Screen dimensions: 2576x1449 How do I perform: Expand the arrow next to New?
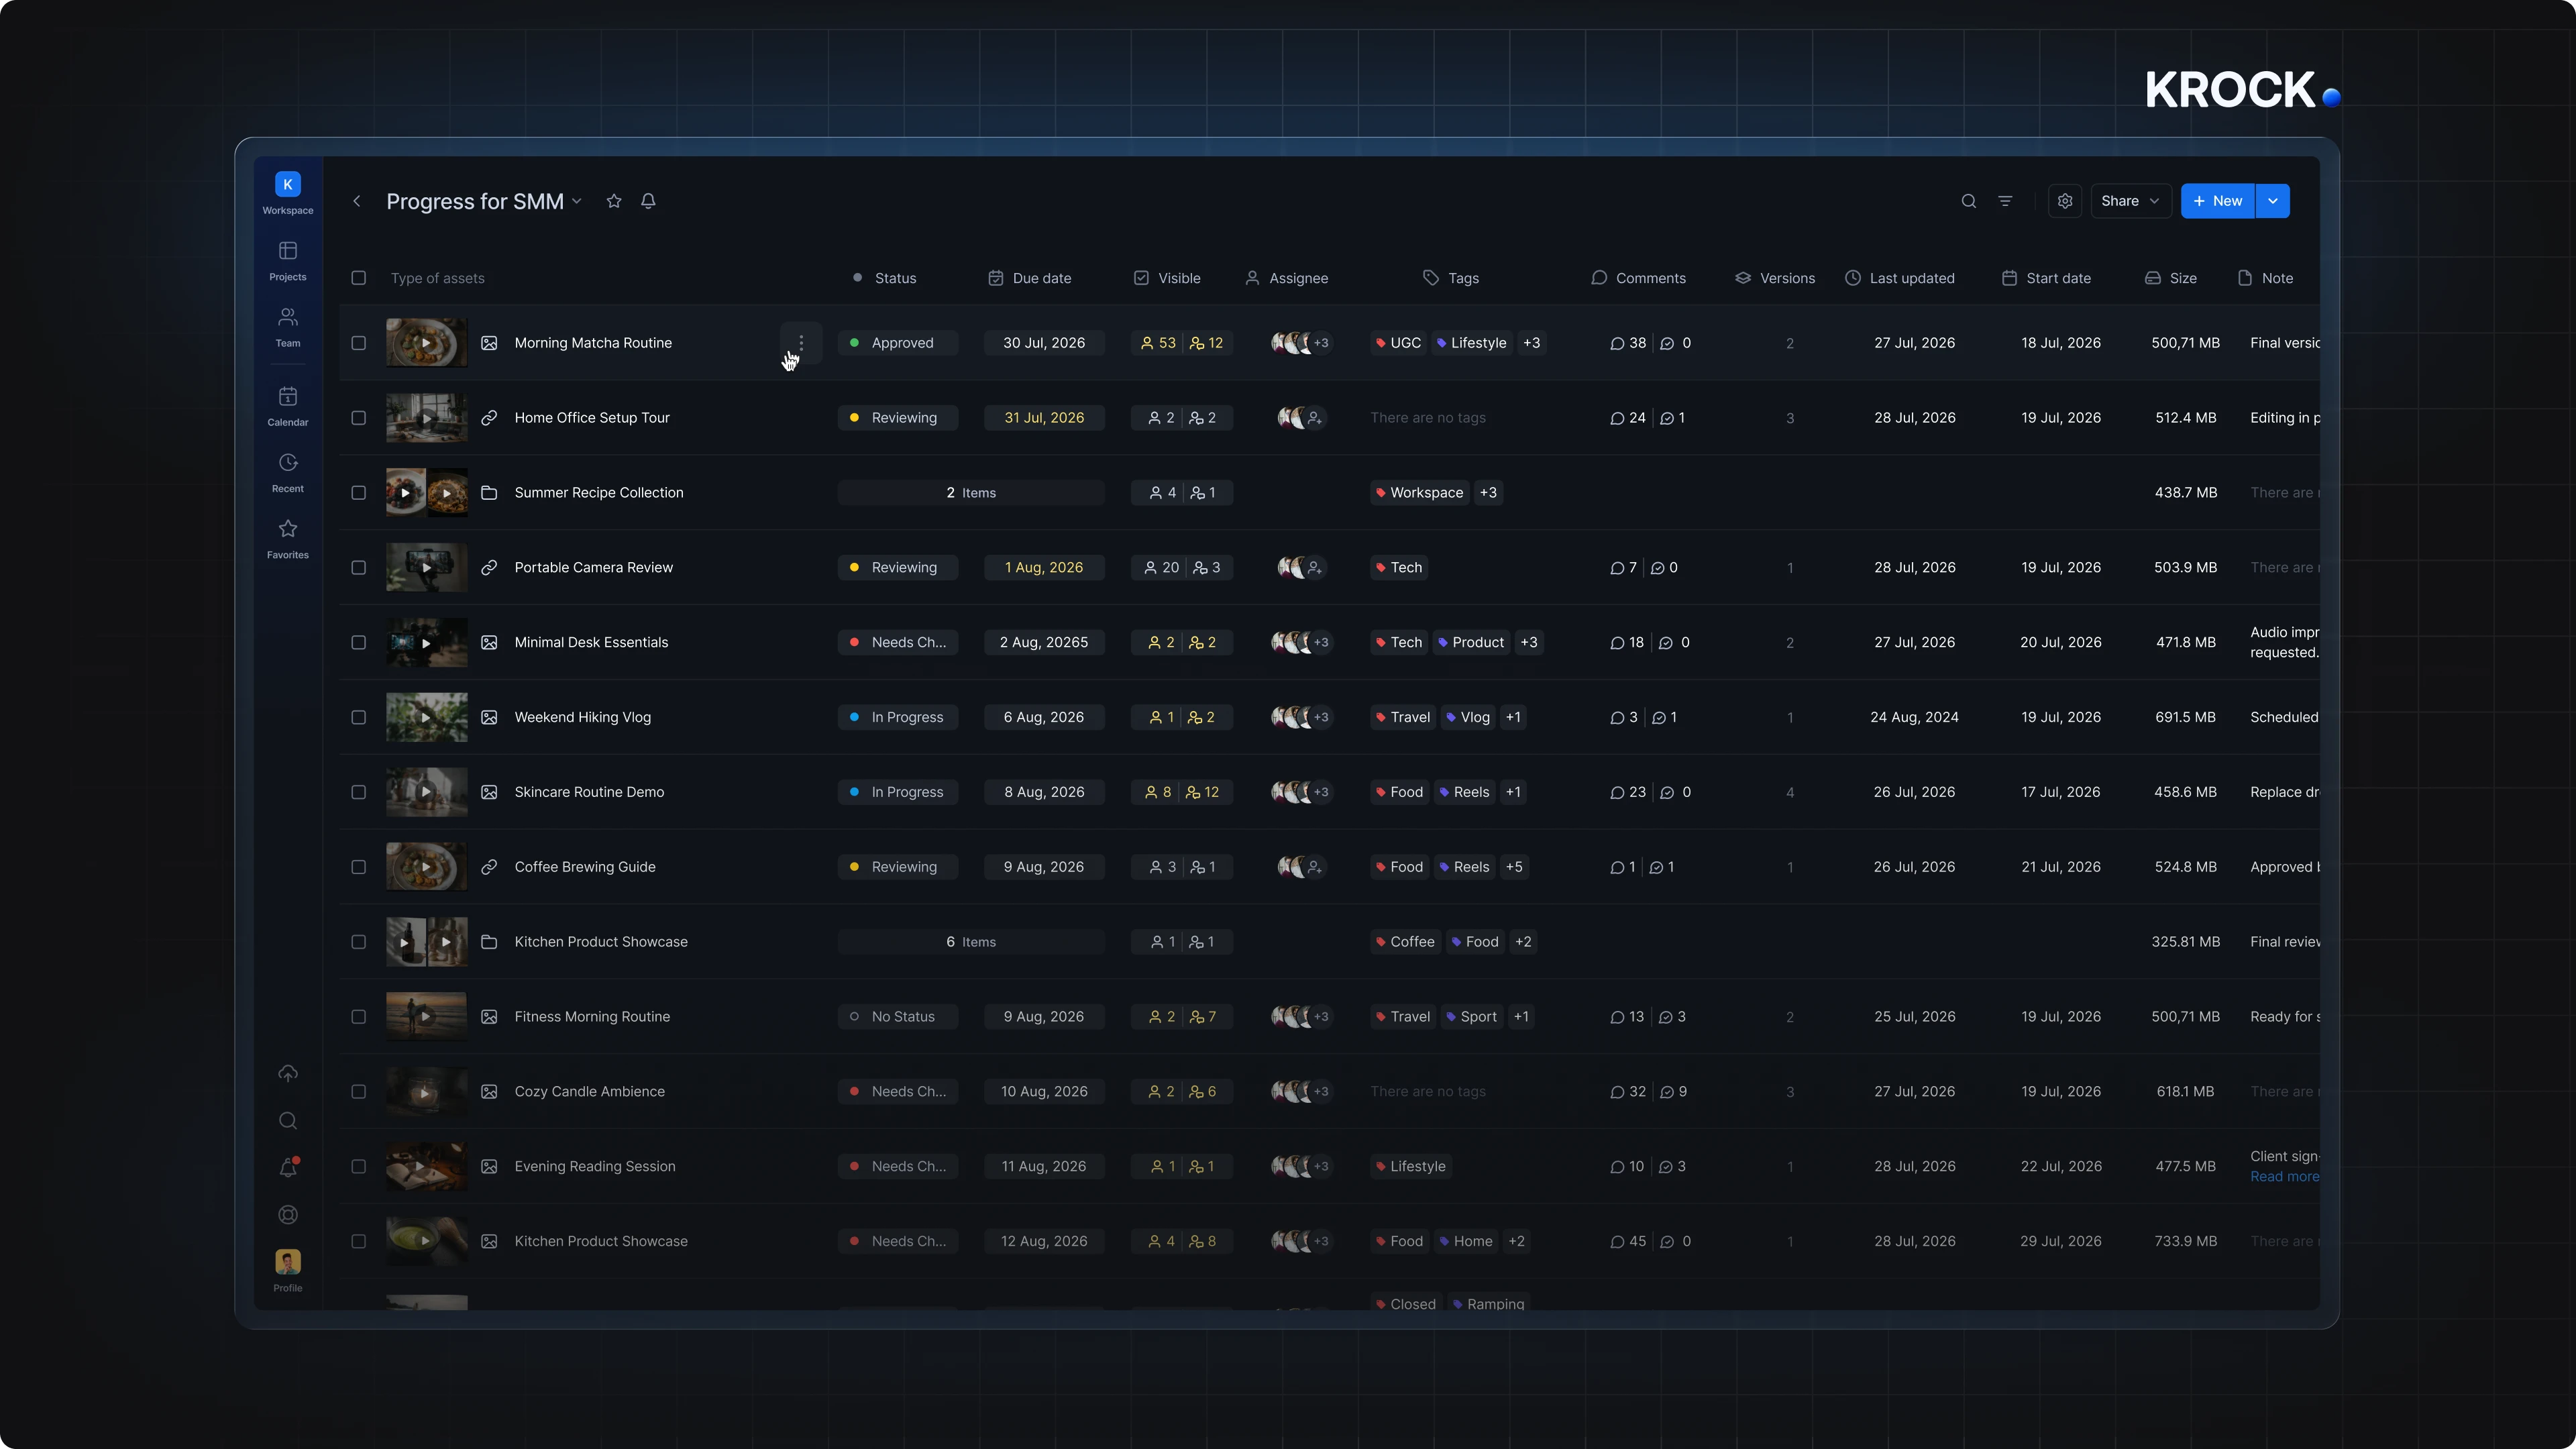[2273, 201]
